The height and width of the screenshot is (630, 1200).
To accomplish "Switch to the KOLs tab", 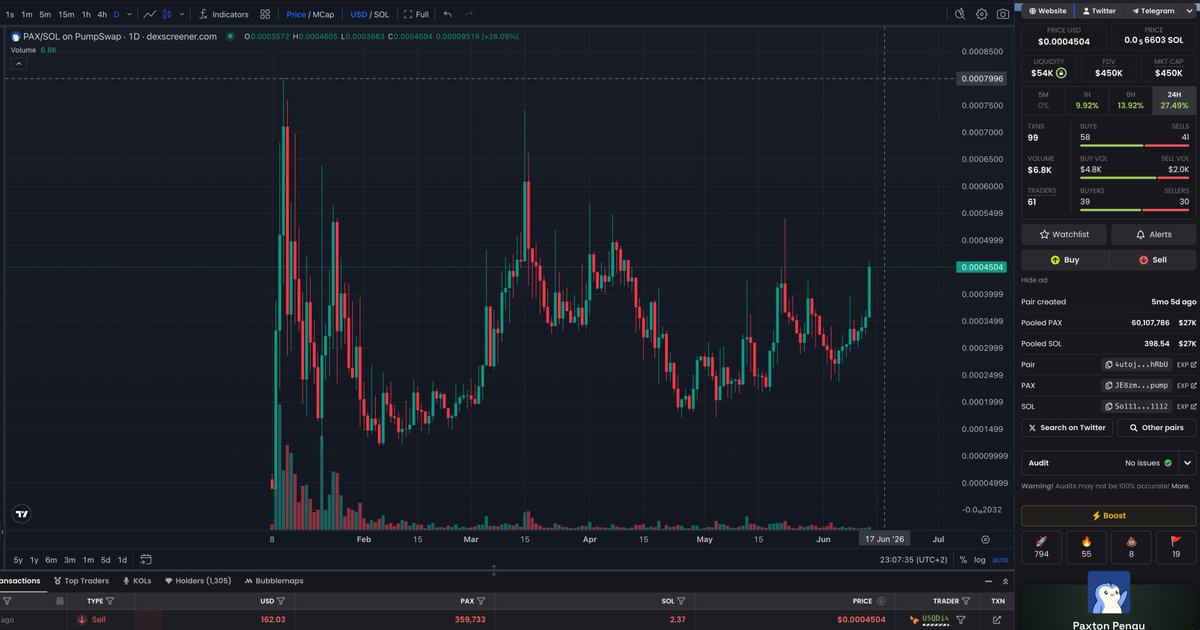I will 137,580.
